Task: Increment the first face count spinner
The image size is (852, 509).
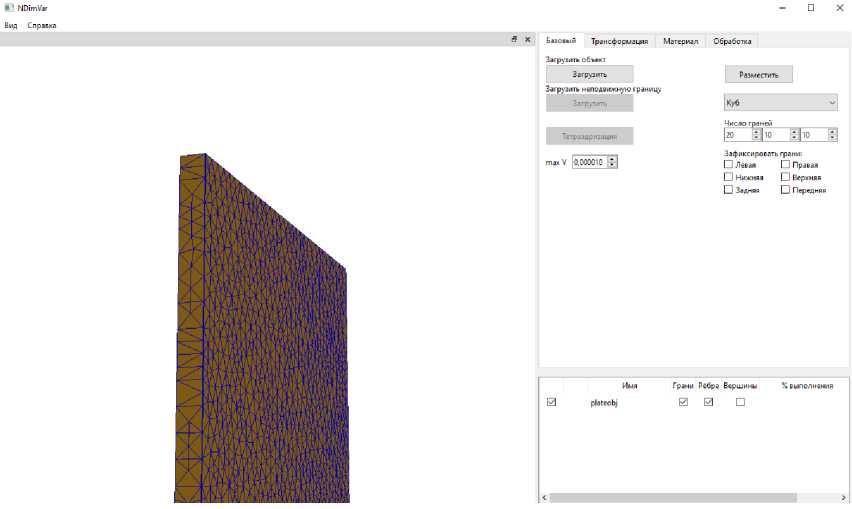Action: [755, 131]
